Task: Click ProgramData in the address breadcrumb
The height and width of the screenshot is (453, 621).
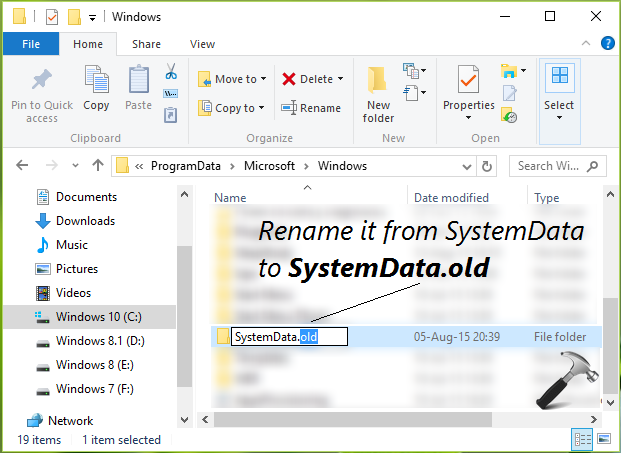Action: (x=186, y=166)
